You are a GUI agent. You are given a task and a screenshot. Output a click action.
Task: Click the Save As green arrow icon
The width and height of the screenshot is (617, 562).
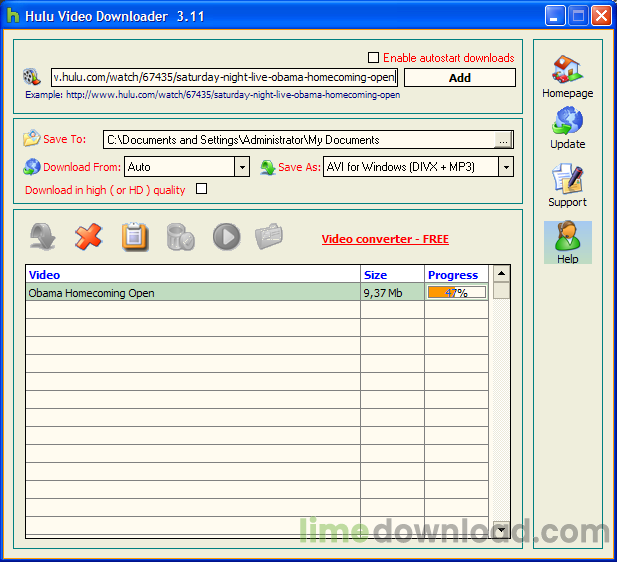[x=268, y=167]
